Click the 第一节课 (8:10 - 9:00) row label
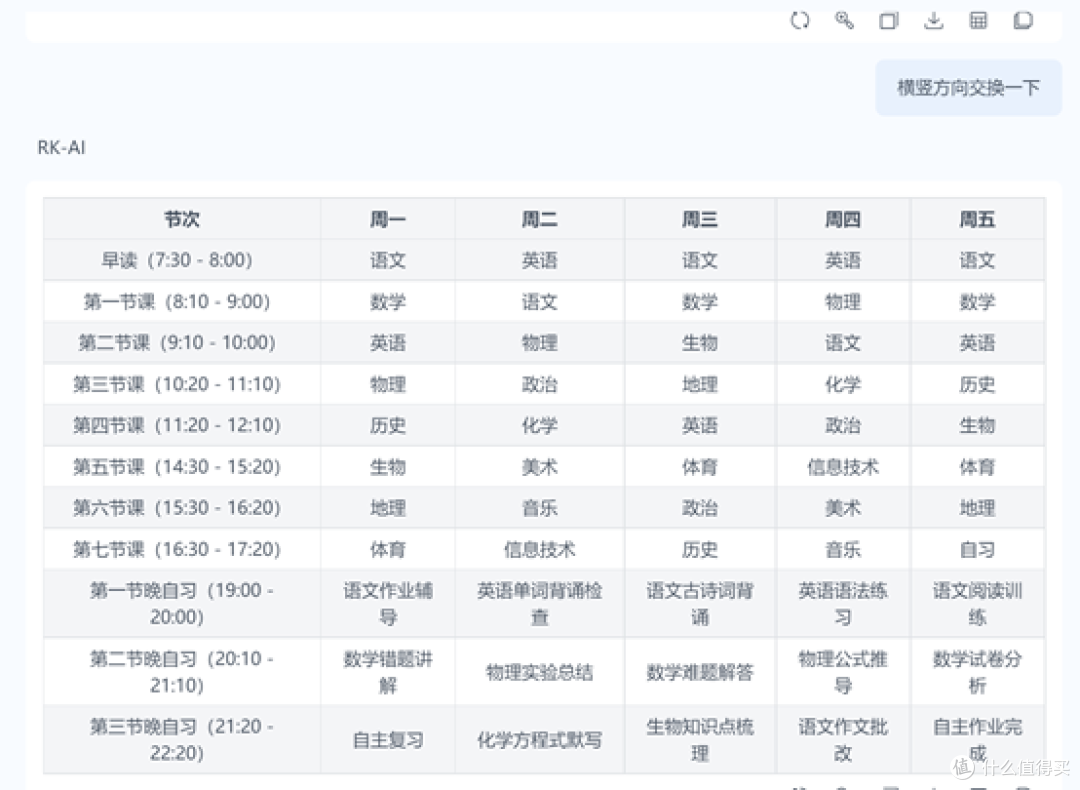This screenshot has width=1080, height=790. pos(177,302)
